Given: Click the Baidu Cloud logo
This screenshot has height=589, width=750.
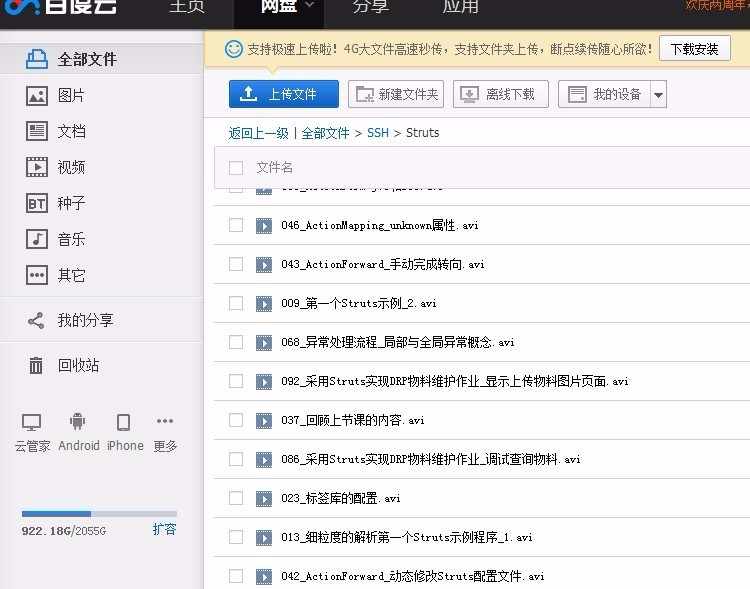Looking at the screenshot, I should click(60, 7).
